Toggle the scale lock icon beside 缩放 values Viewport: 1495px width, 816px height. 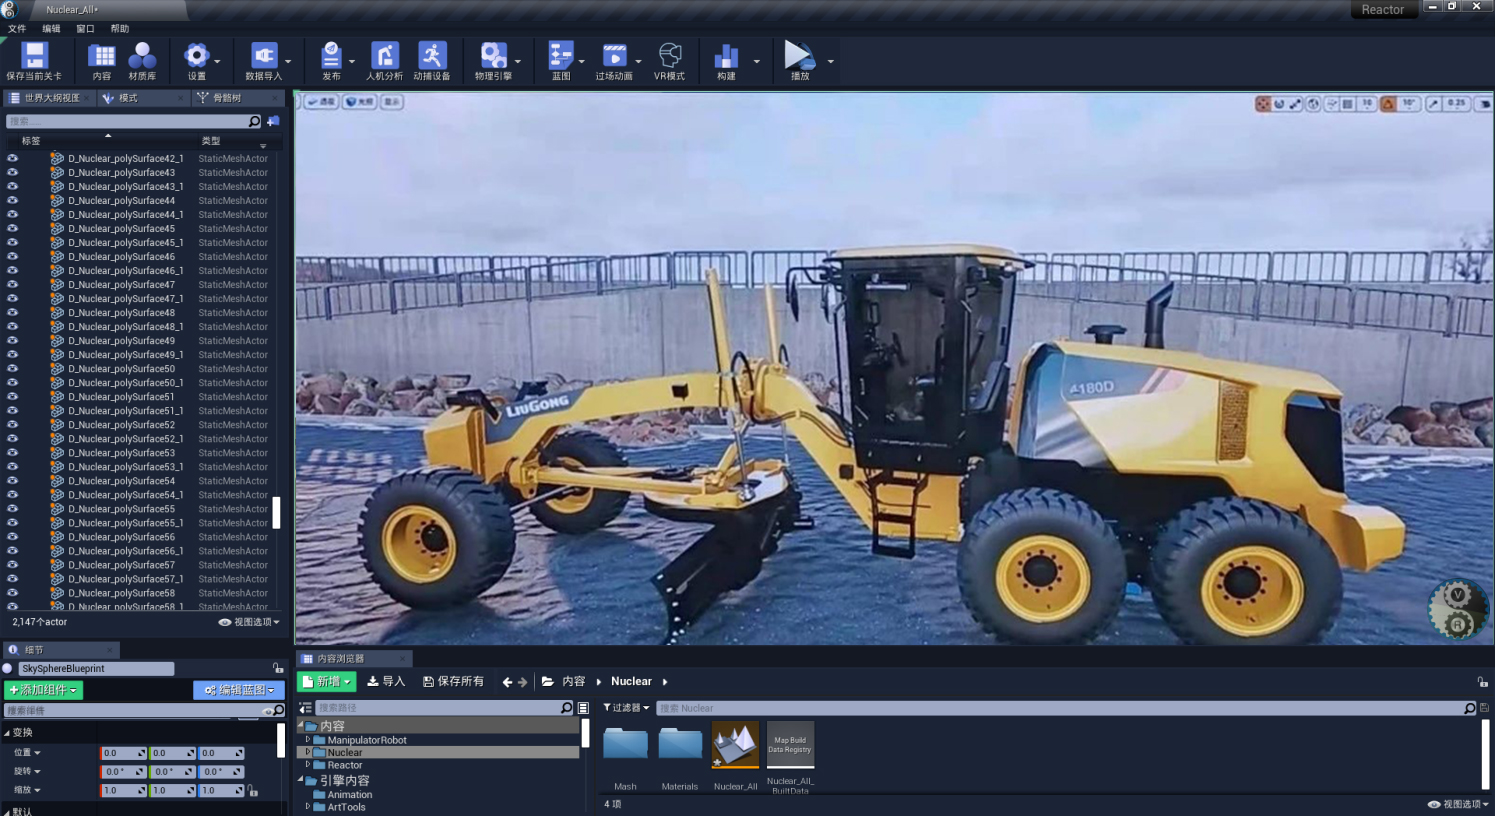[x=253, y=791]
